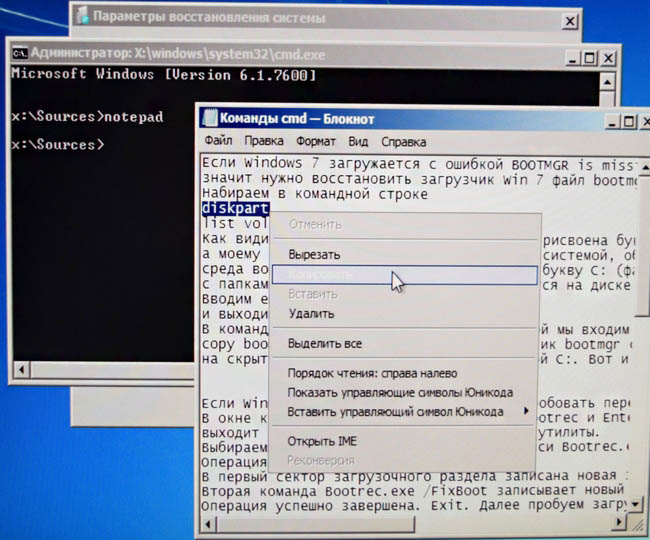Click the Notepad vertical scrollbar thumb

pyautogui.click(x=644, y=246)
